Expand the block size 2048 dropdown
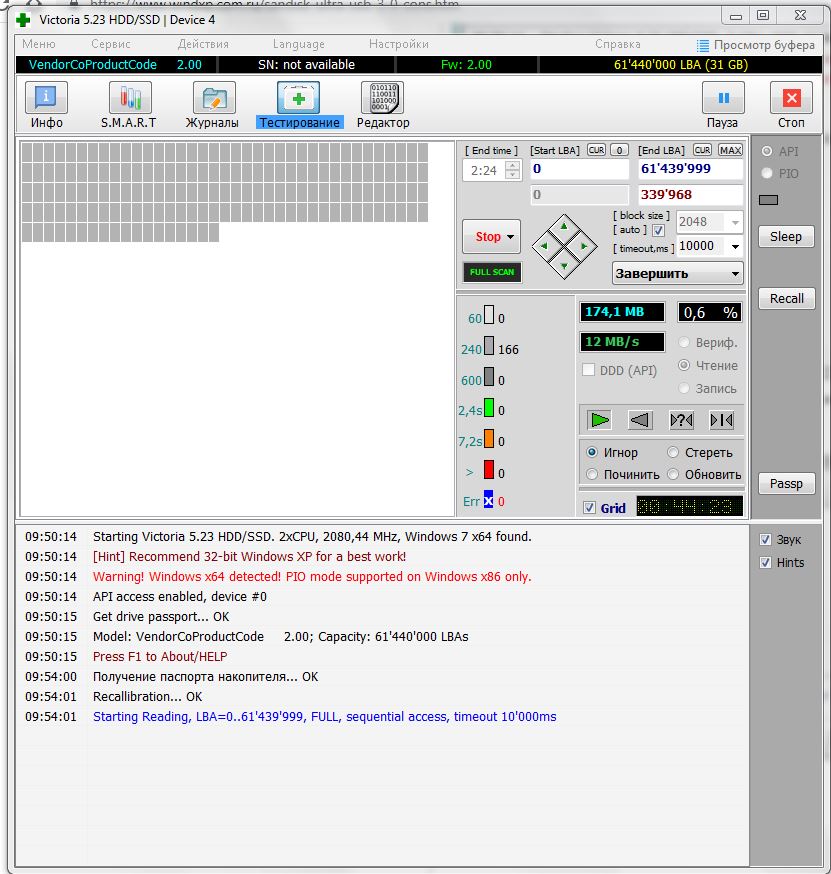The width and height of the screenshot is (831, 874). 735,222
